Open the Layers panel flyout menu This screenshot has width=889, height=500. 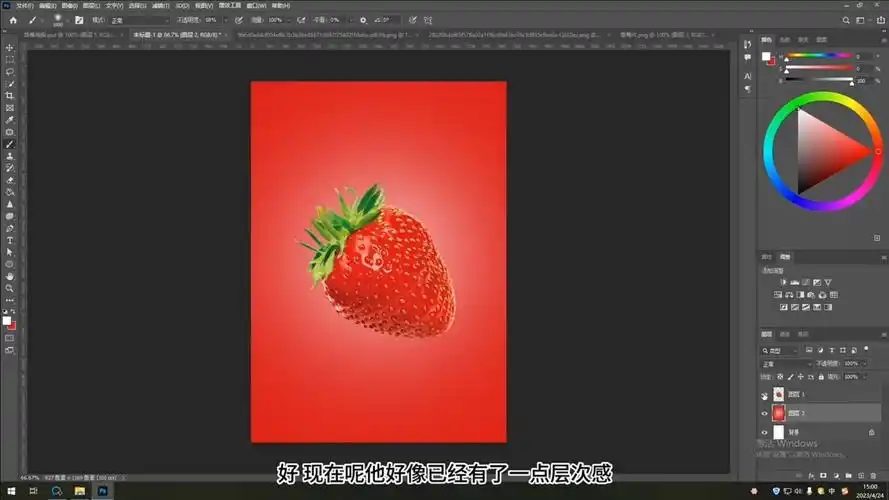coord(883,334)
